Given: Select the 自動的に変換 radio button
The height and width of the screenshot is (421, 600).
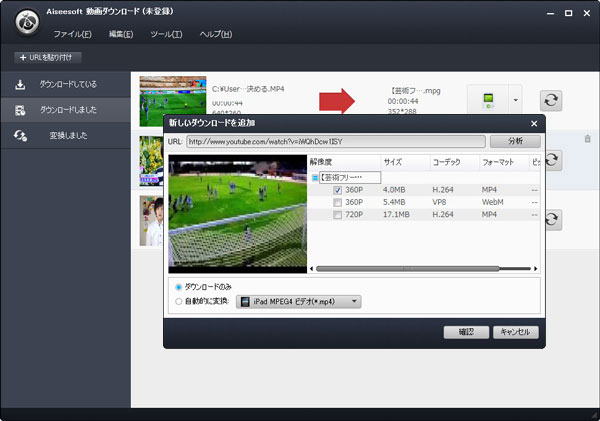Looking at the screenshot, I should [179, 301].
